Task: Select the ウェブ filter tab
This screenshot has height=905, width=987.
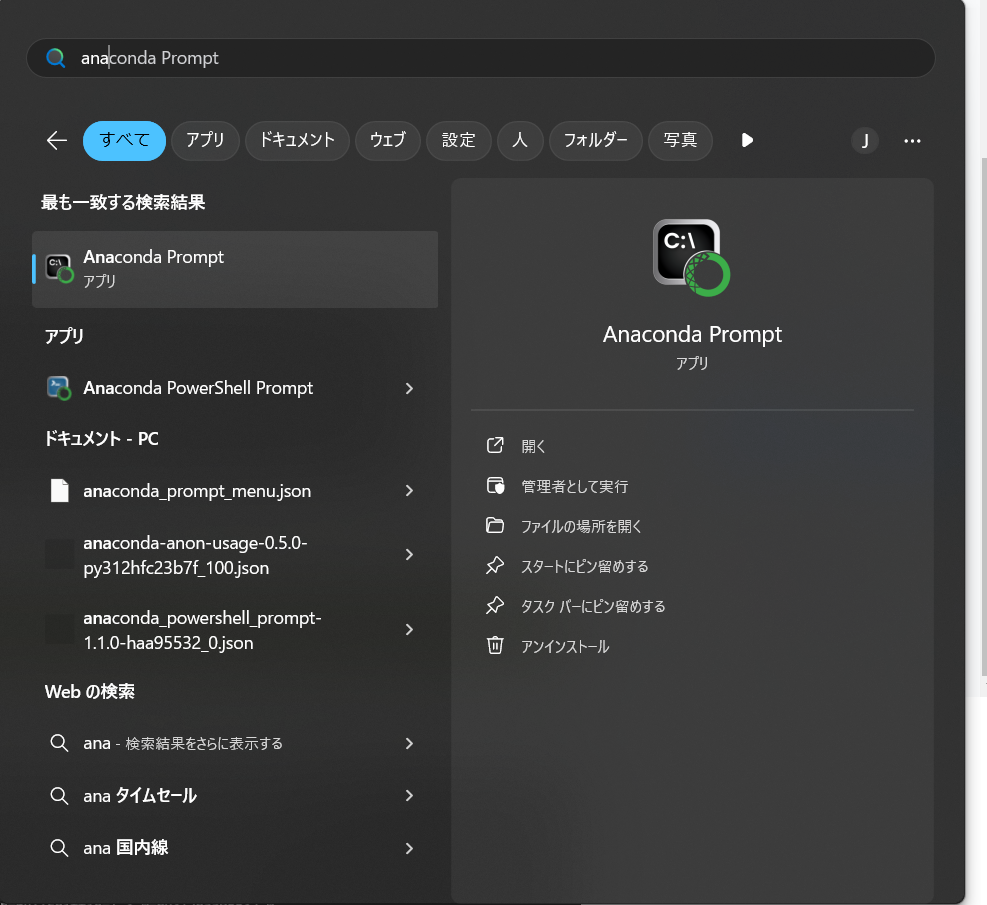Action: tap(388, 140)
